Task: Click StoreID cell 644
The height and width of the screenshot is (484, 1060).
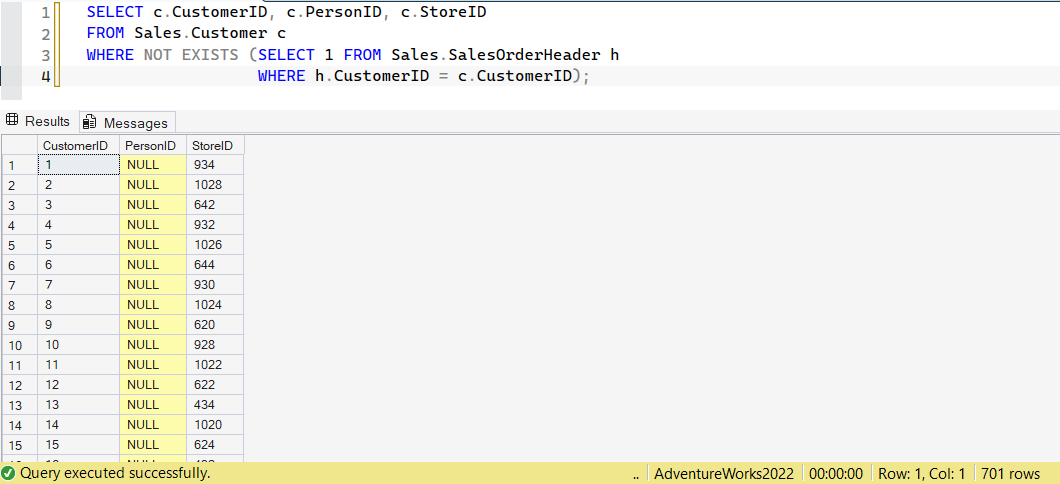Action: pos(215,265)
